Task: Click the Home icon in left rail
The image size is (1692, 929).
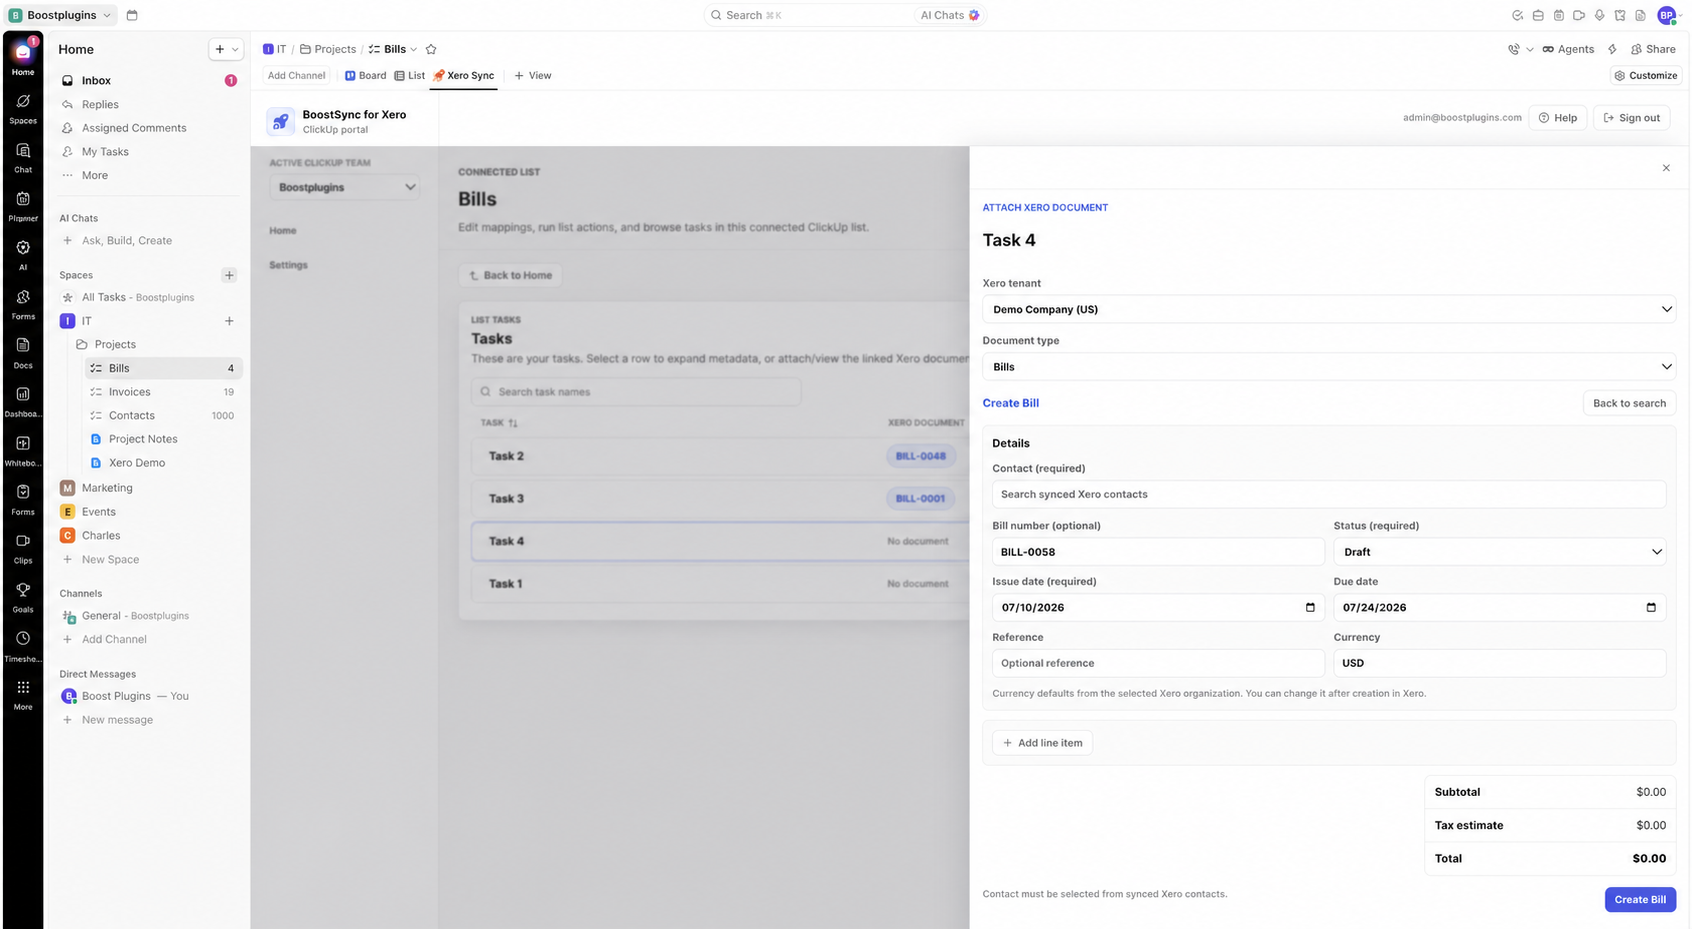Action: pos(23,58)
